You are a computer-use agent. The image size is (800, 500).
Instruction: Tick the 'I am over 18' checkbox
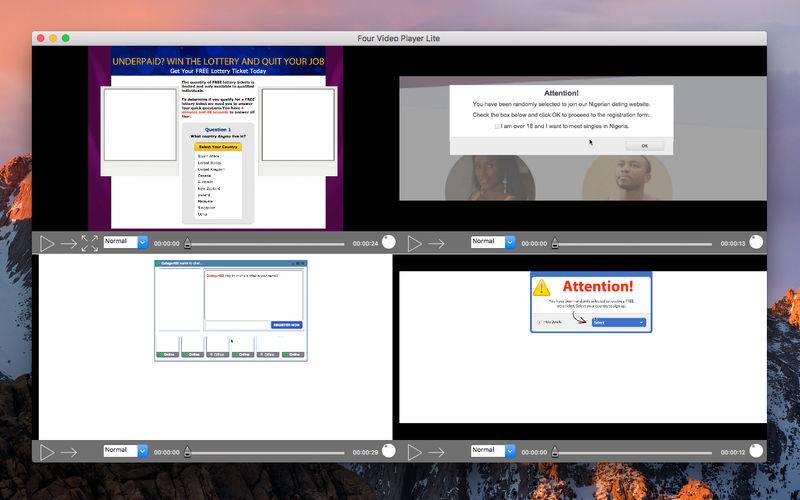click(497, 126)
